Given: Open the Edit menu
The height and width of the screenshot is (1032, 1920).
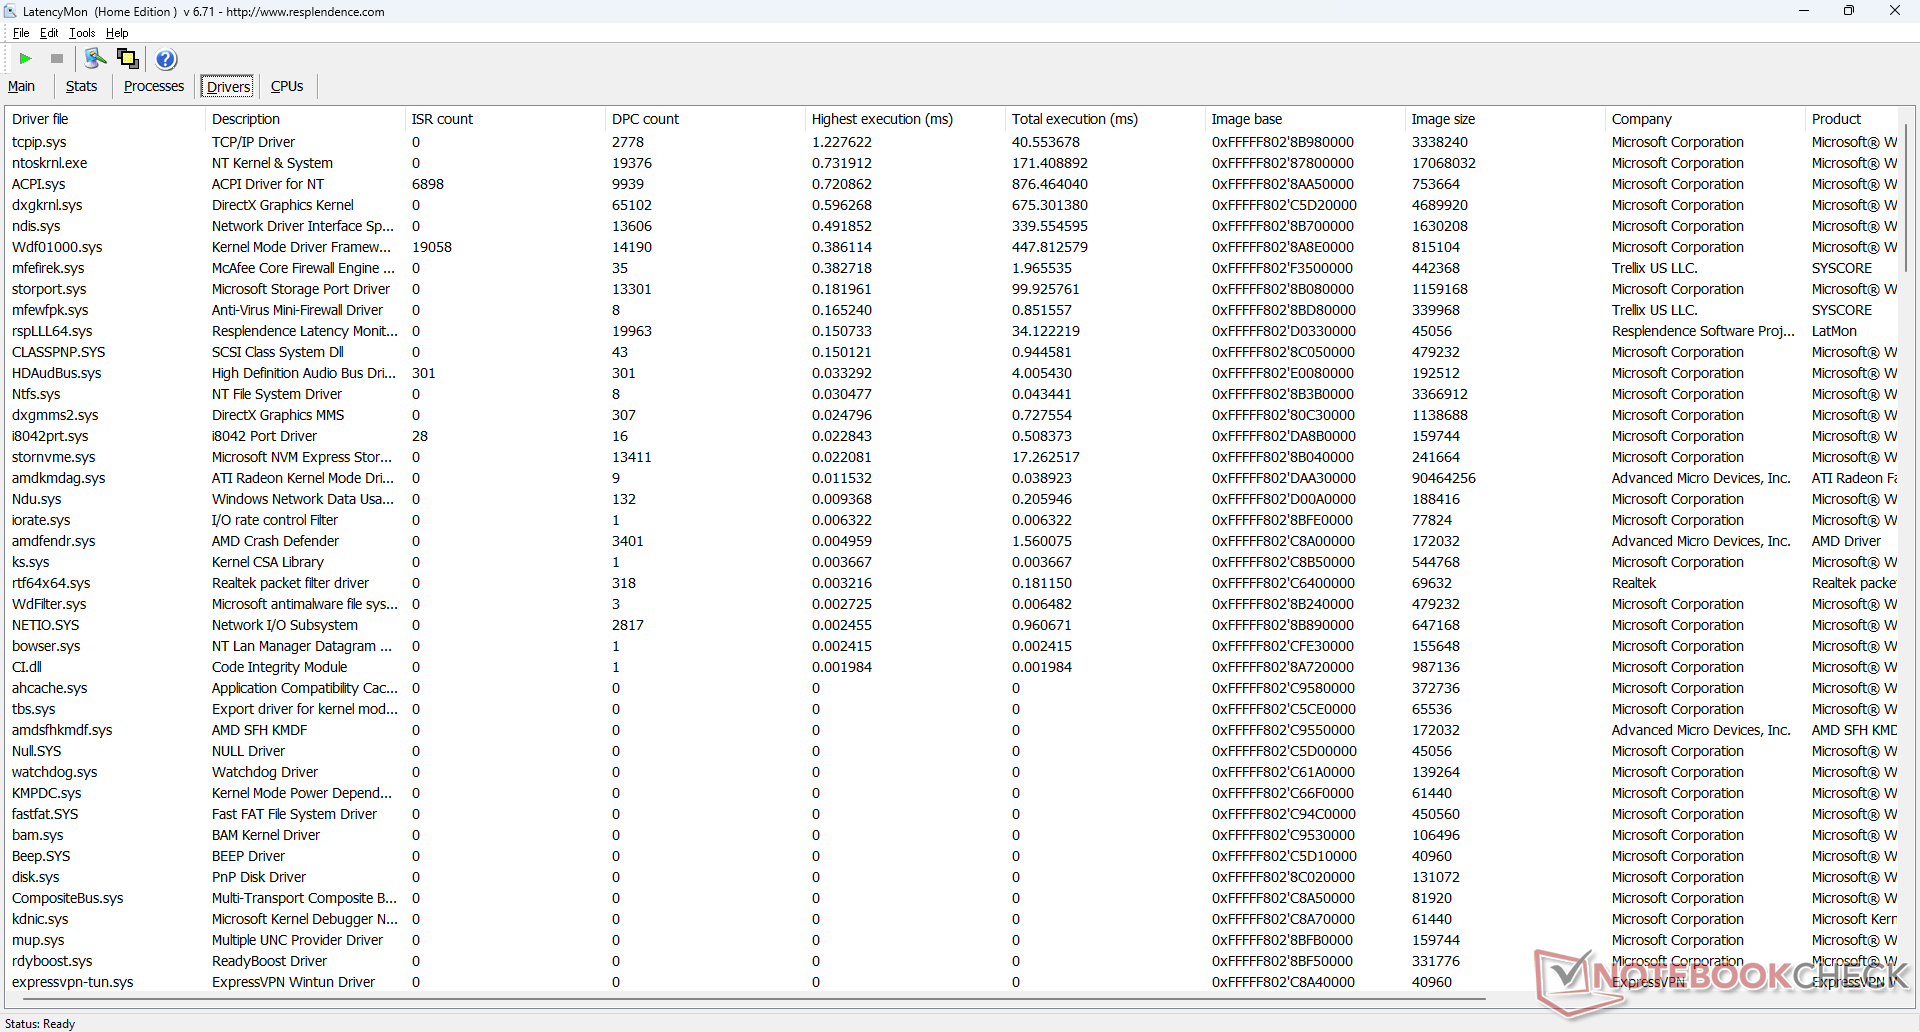Looking at the screenshot, I should pos(49,33).
